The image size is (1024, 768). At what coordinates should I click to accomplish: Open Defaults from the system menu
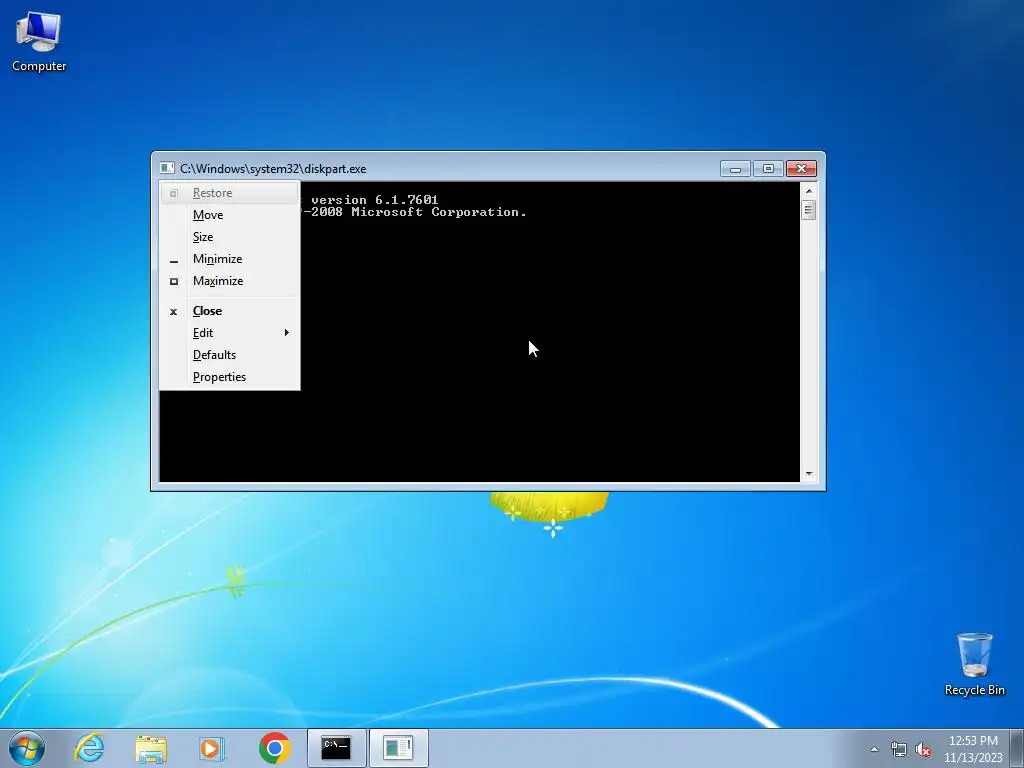click(230, 355)
